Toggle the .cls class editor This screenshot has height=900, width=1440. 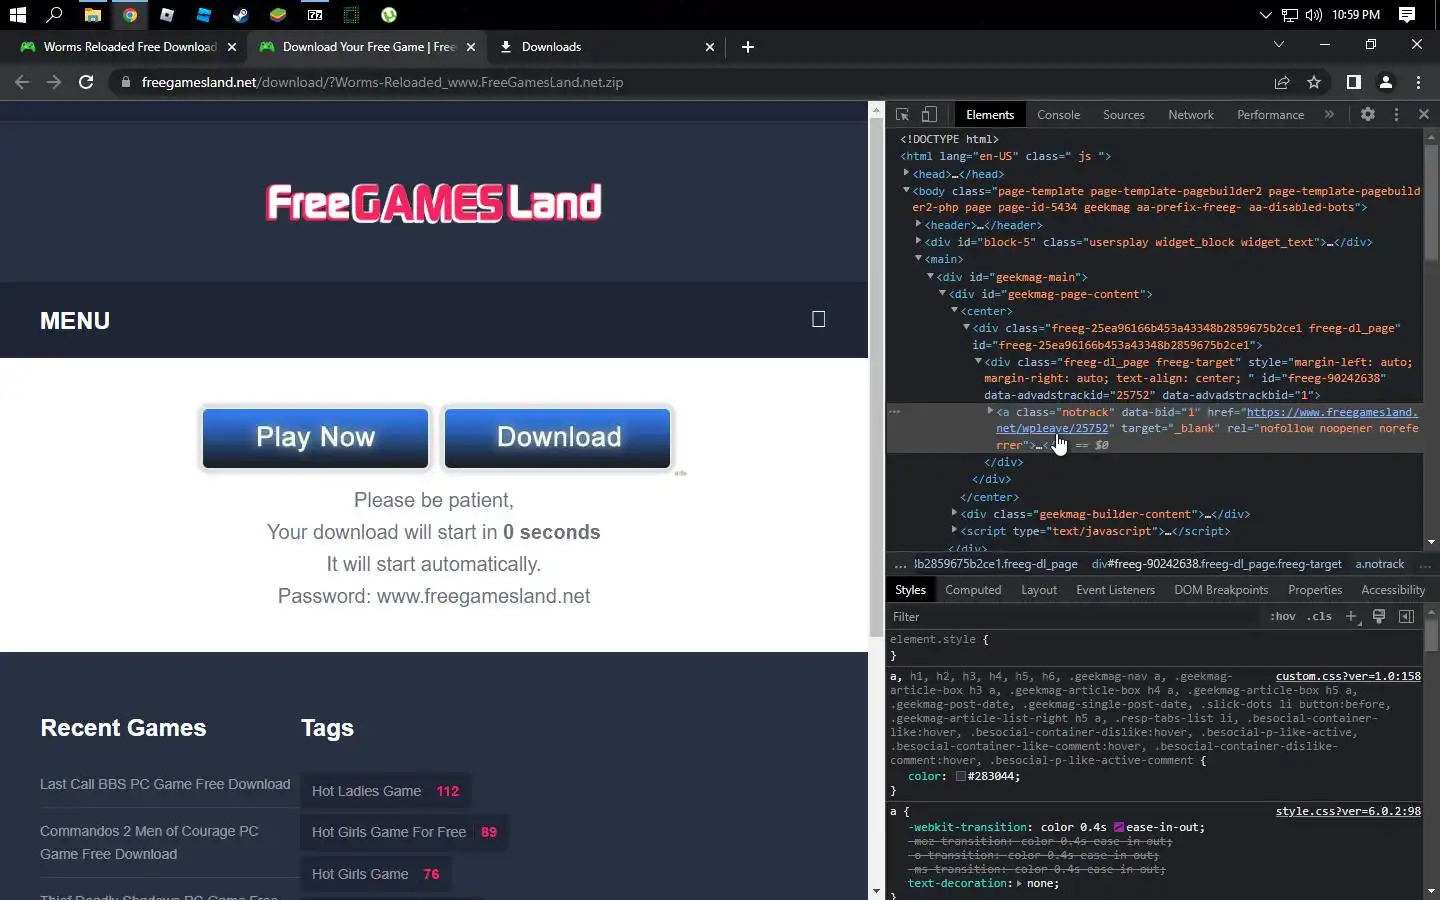click(1320, 616)
